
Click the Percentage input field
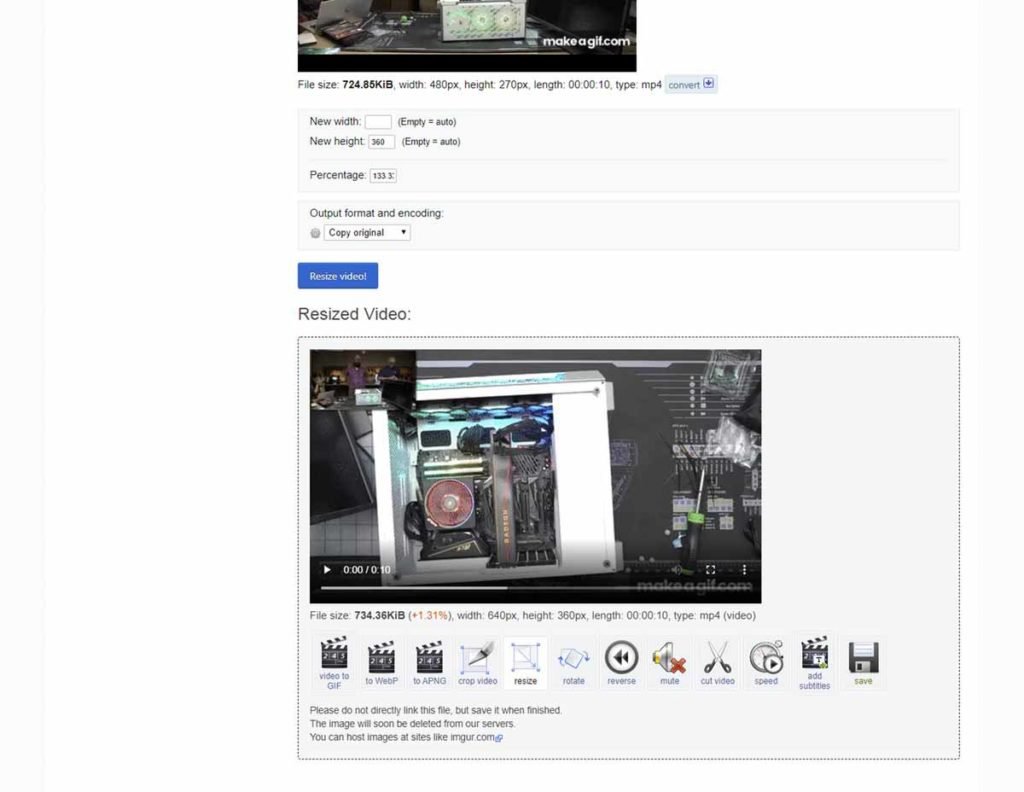(383, 176)
